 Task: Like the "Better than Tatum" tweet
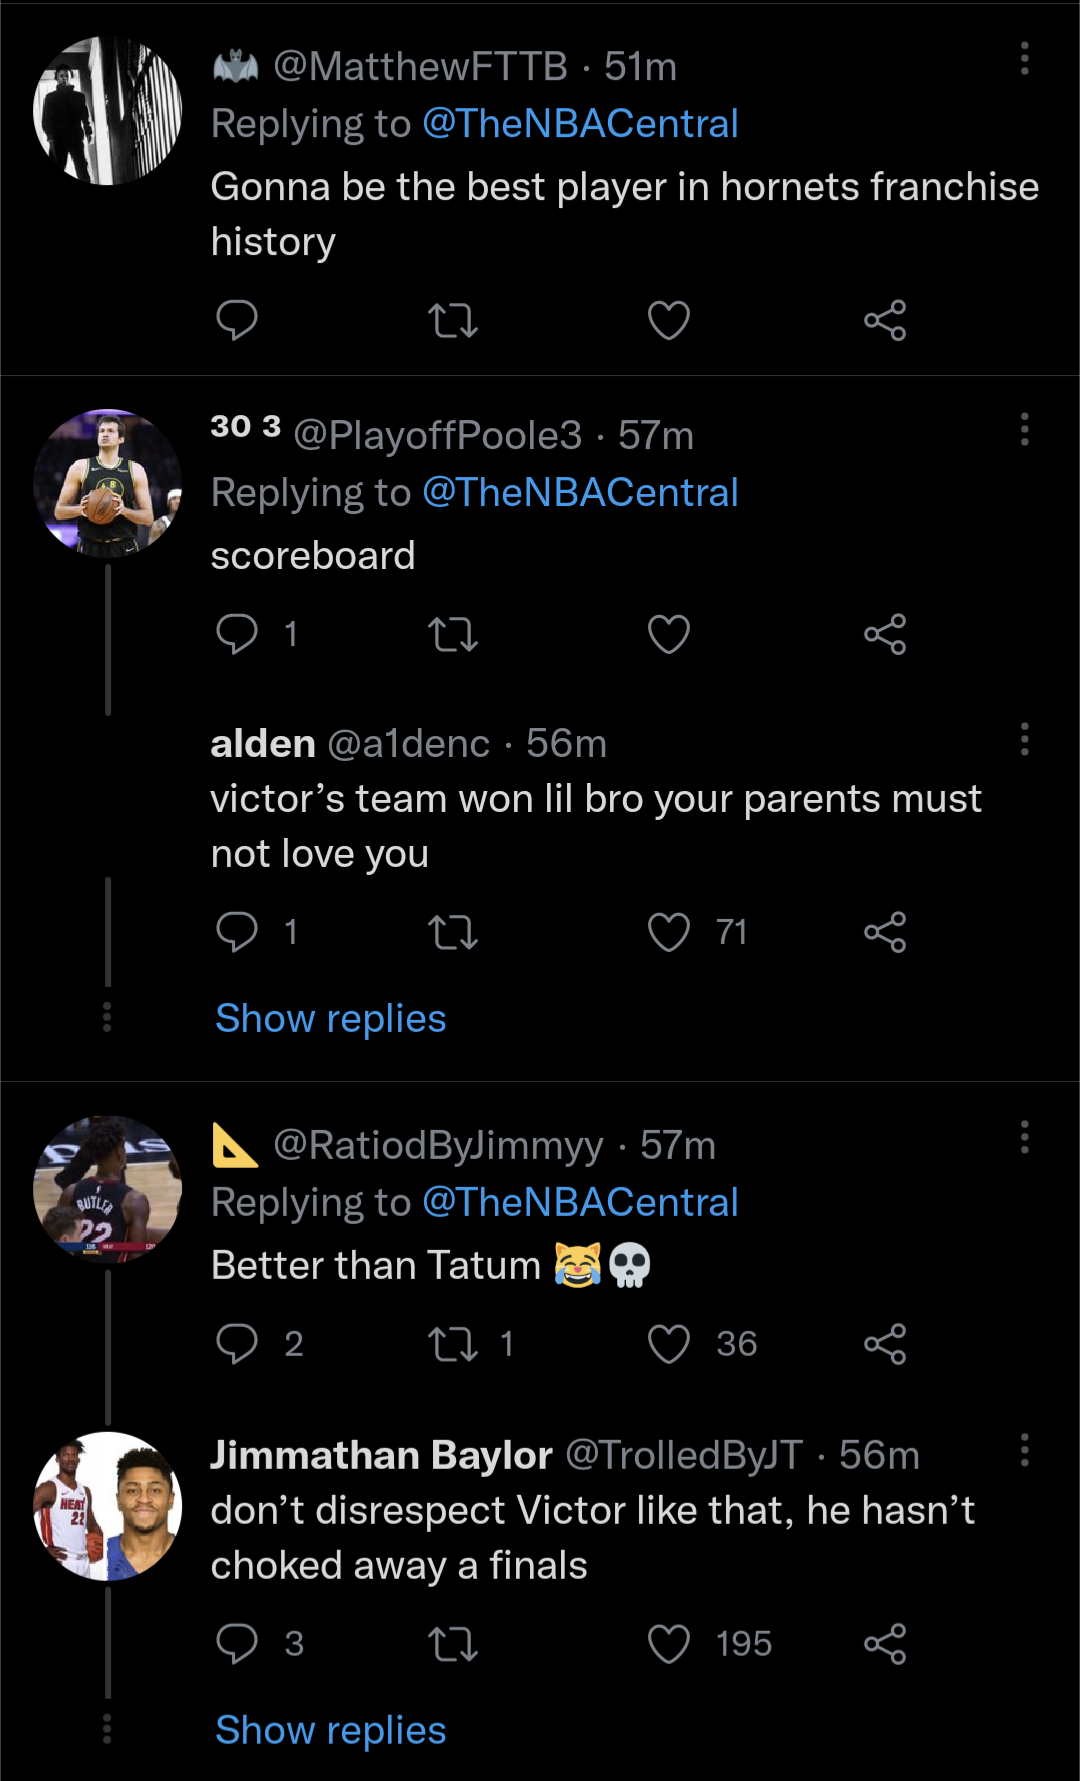pyautogui.click(x=668, y=1344)
